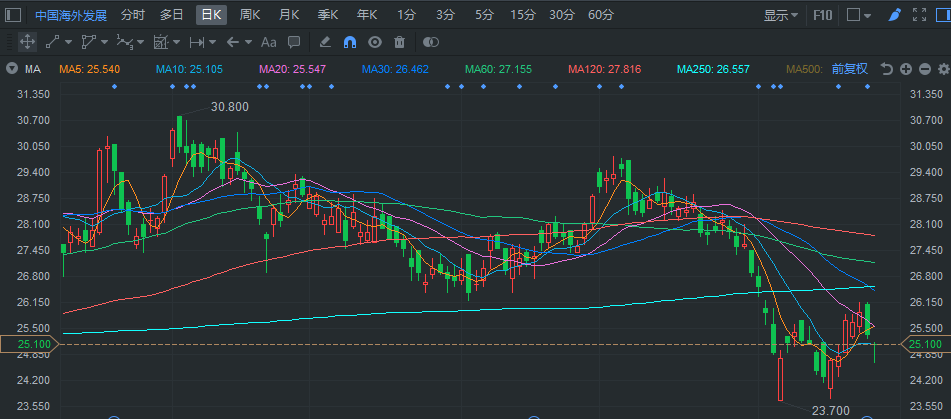The width and height of the screenshot is (951, 419).
Task: Click the 30.800 high price annotation
Action: click(230, 107)
